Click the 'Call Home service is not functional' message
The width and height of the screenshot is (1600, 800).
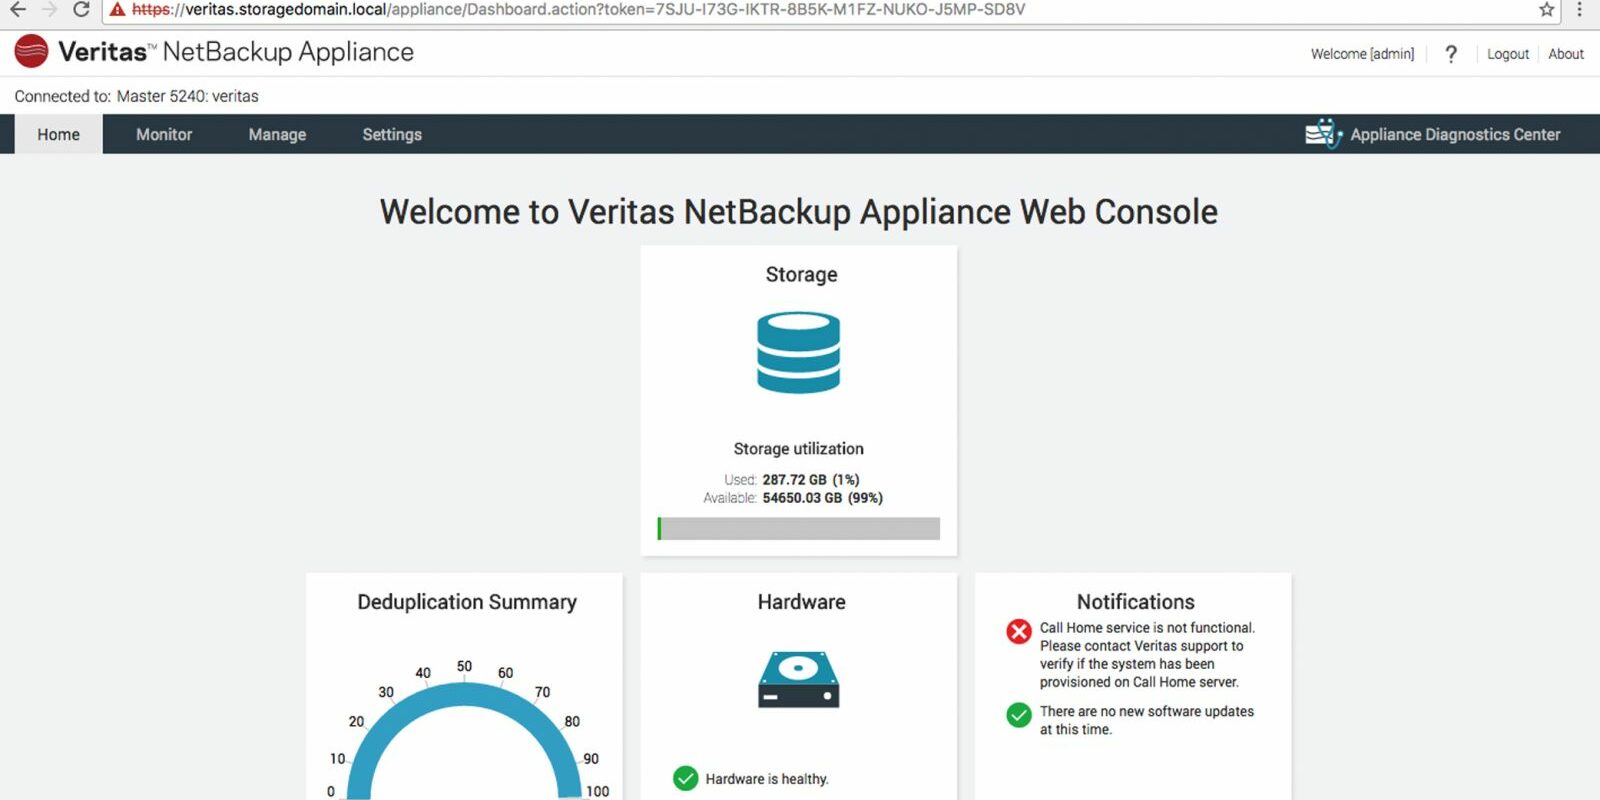click(1147, 655)
